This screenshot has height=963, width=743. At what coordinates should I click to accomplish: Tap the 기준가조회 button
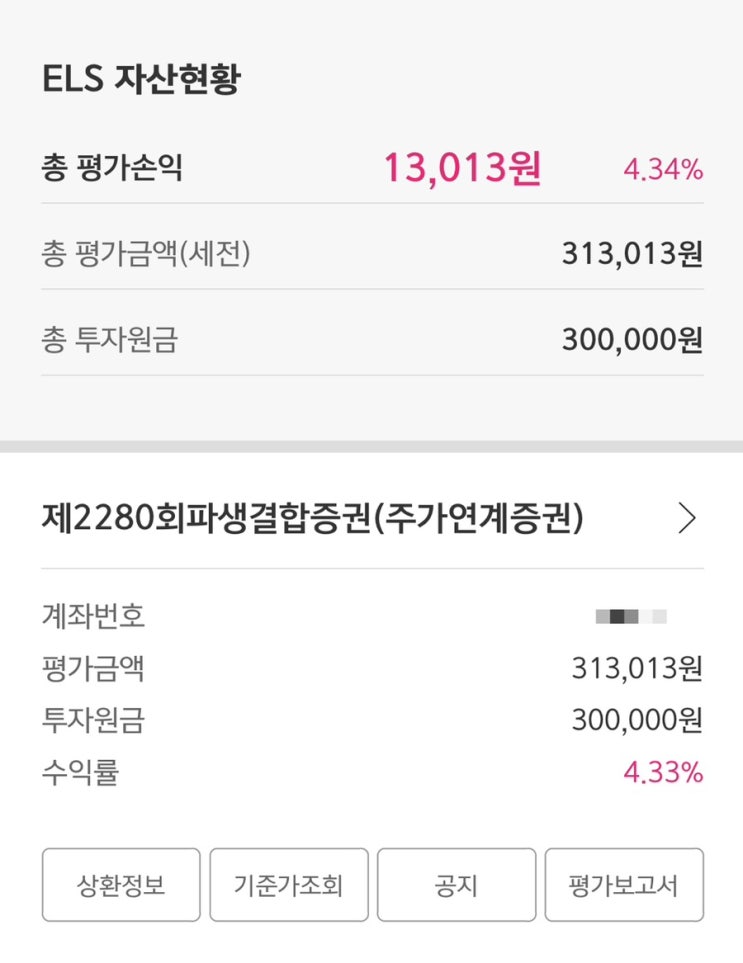click(289, 885)
